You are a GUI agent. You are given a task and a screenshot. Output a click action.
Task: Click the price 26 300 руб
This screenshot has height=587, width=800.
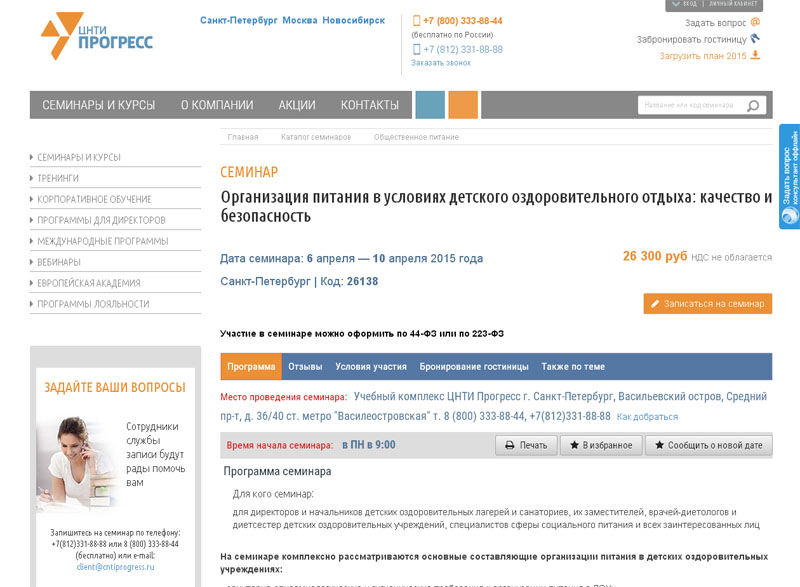click(x=655, y=256)
